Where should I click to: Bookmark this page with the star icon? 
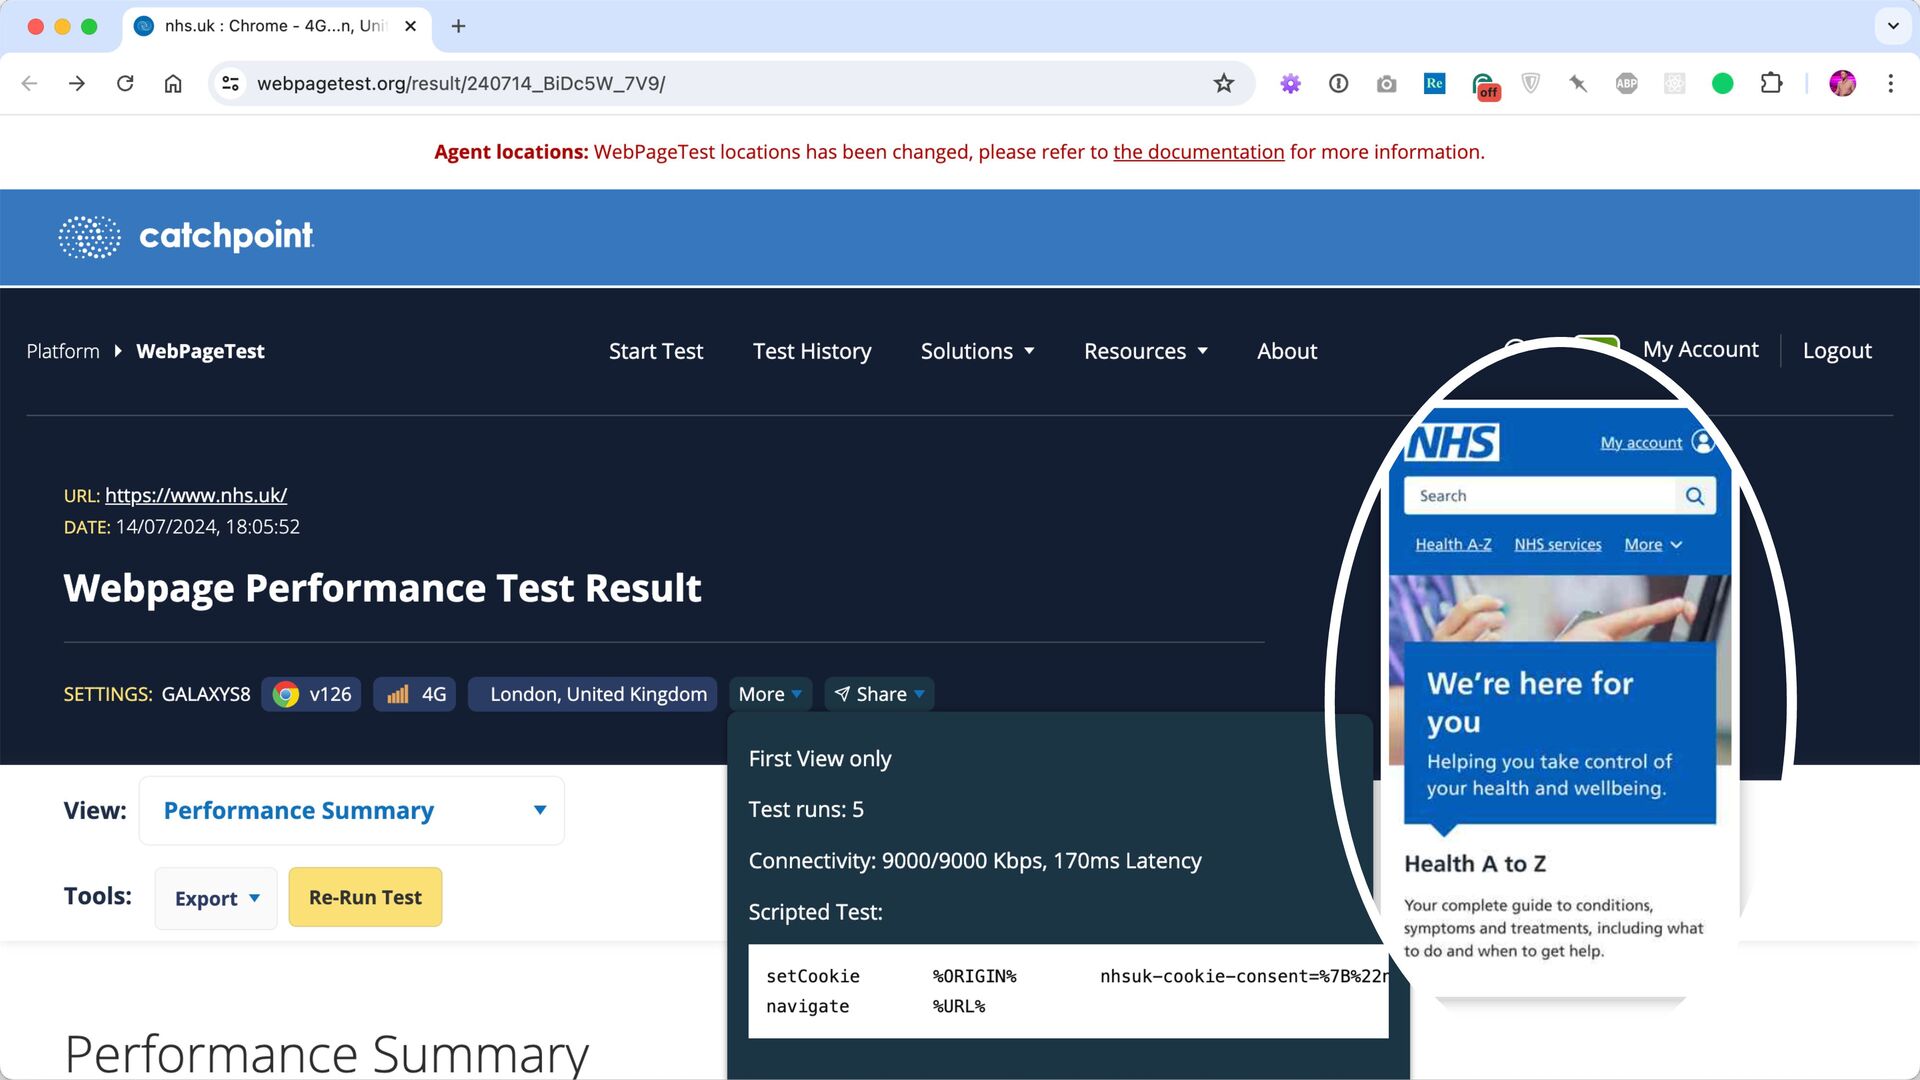pyautogui.click(x=1223, y=83)
